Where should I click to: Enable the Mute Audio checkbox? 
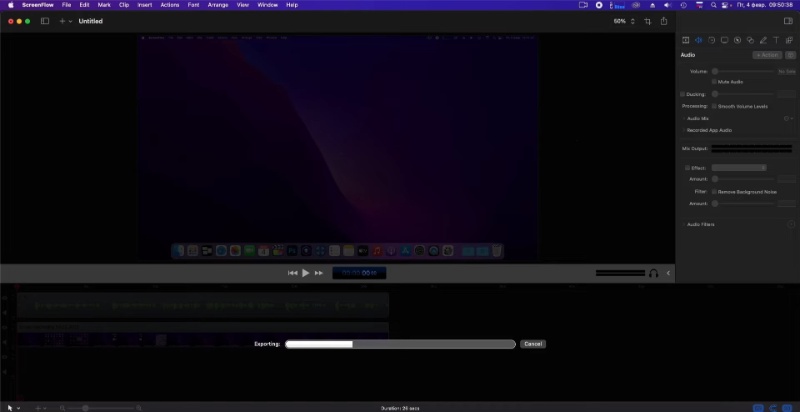point(714,82)
